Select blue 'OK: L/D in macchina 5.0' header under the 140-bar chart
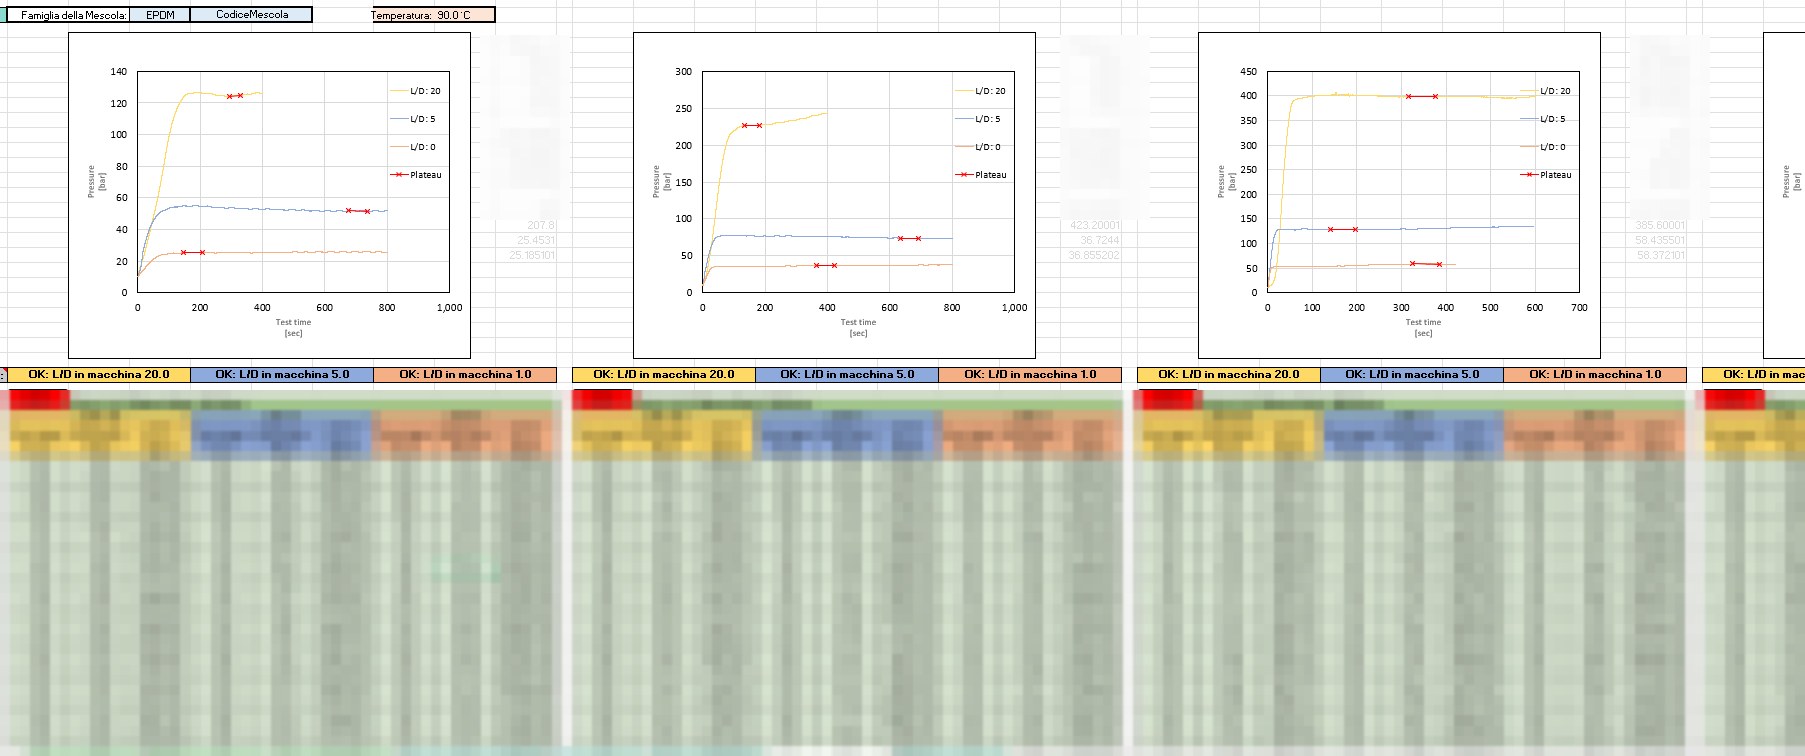This screenshot has height=756, width=1805. pyautogui.click(x=282, y=375)
